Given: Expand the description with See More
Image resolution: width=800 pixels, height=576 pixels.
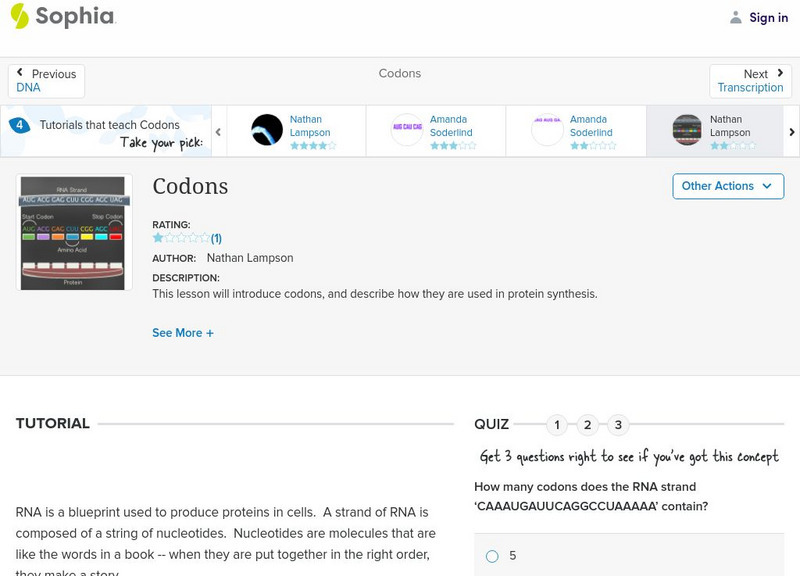Looking at the screenshot, I should (x=183, y=333).
